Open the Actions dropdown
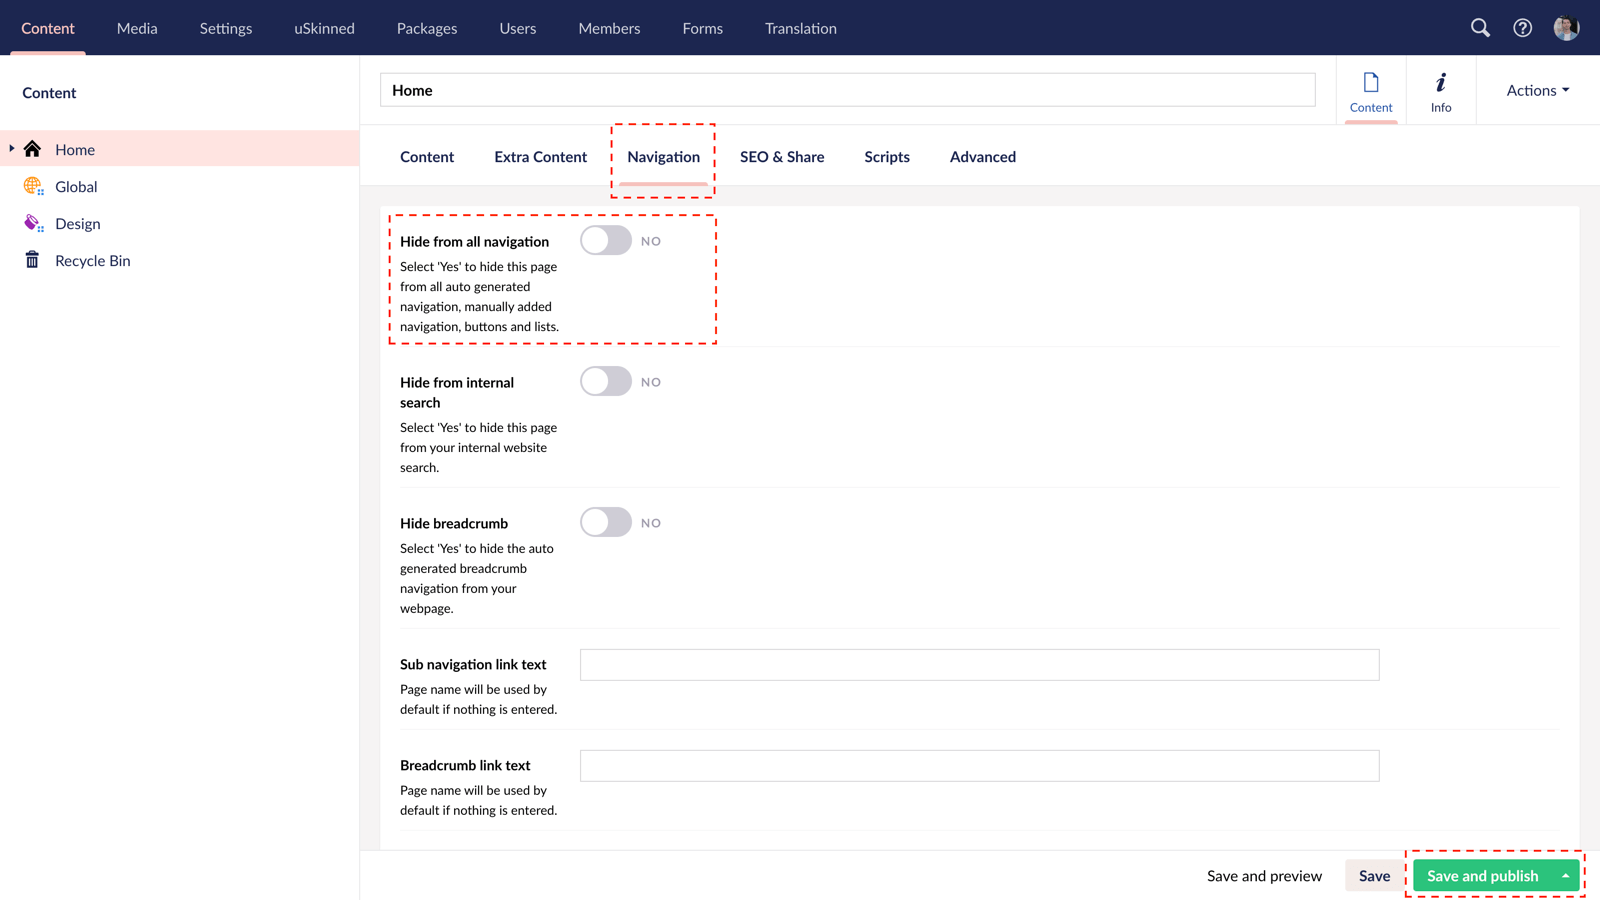The width and height of the screenshot is (1600, 900). tap(1535, 90)
